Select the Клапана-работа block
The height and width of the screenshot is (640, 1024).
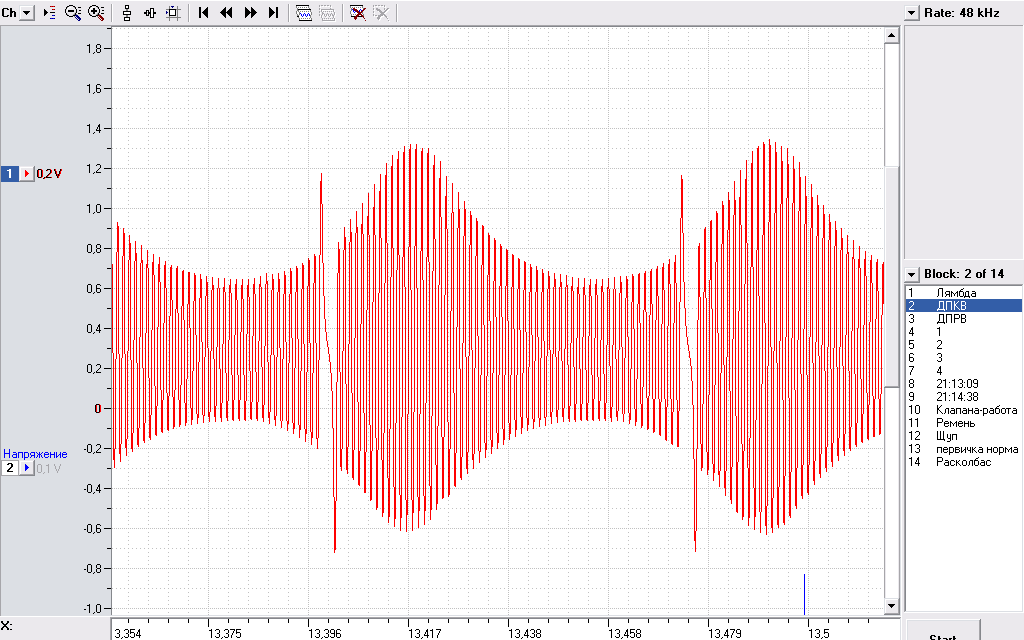click(963, 410)
